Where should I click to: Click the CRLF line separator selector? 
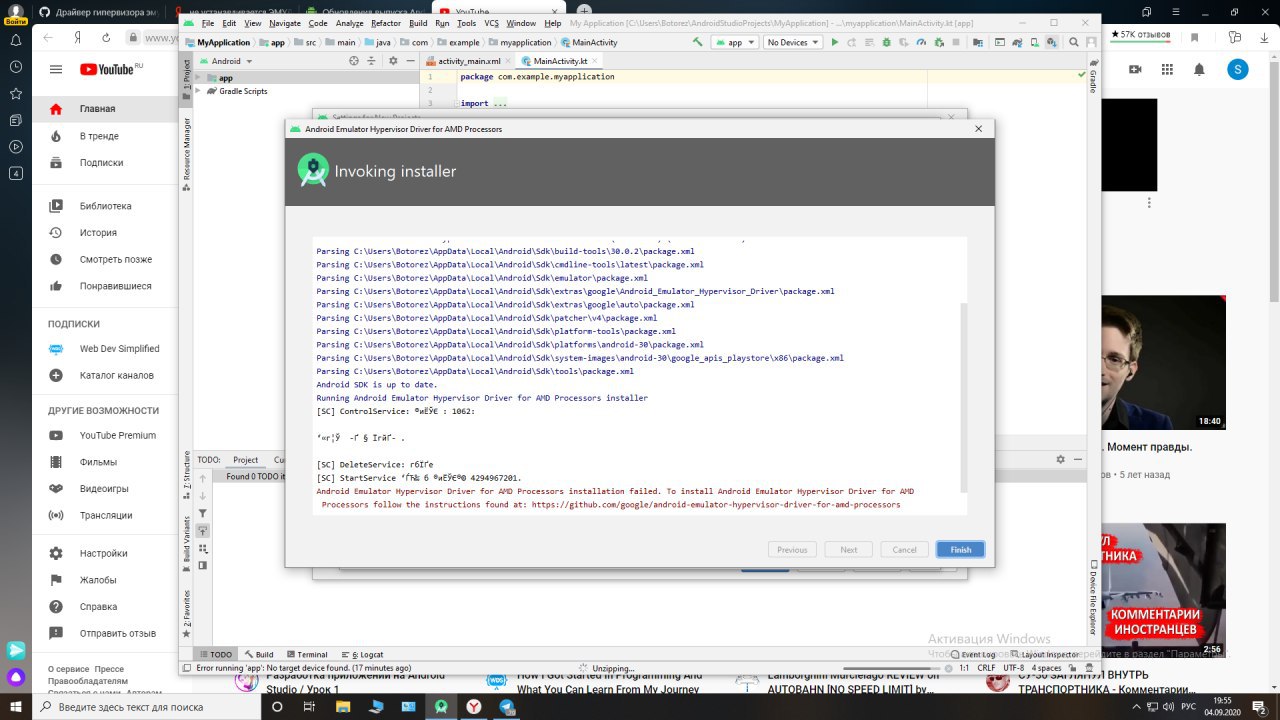coord(986,668)
